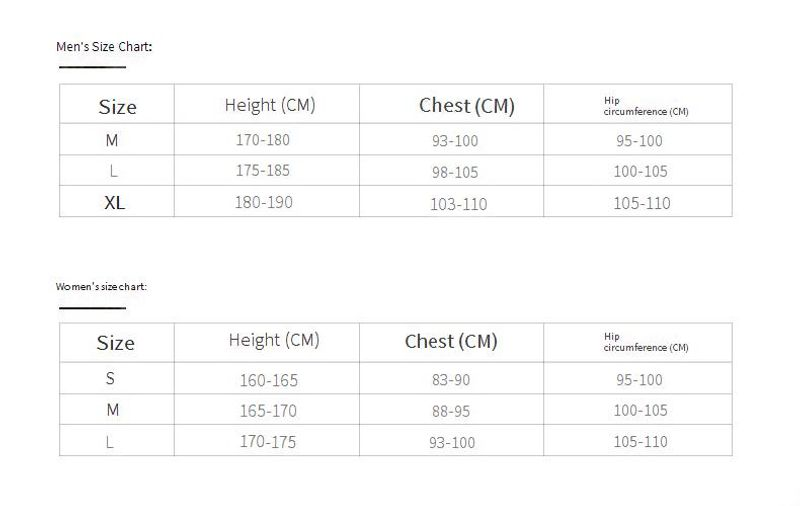Click Chest (CM) header in women's table
Image resolution: width=800 pixels, height=506 pixels.
coord(451,342)
